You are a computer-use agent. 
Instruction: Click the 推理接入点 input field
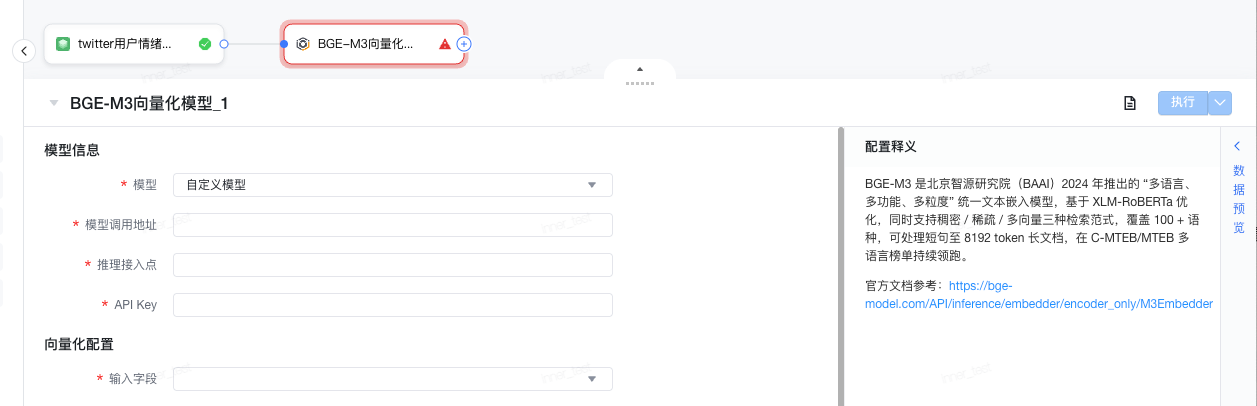click(392, 265)
